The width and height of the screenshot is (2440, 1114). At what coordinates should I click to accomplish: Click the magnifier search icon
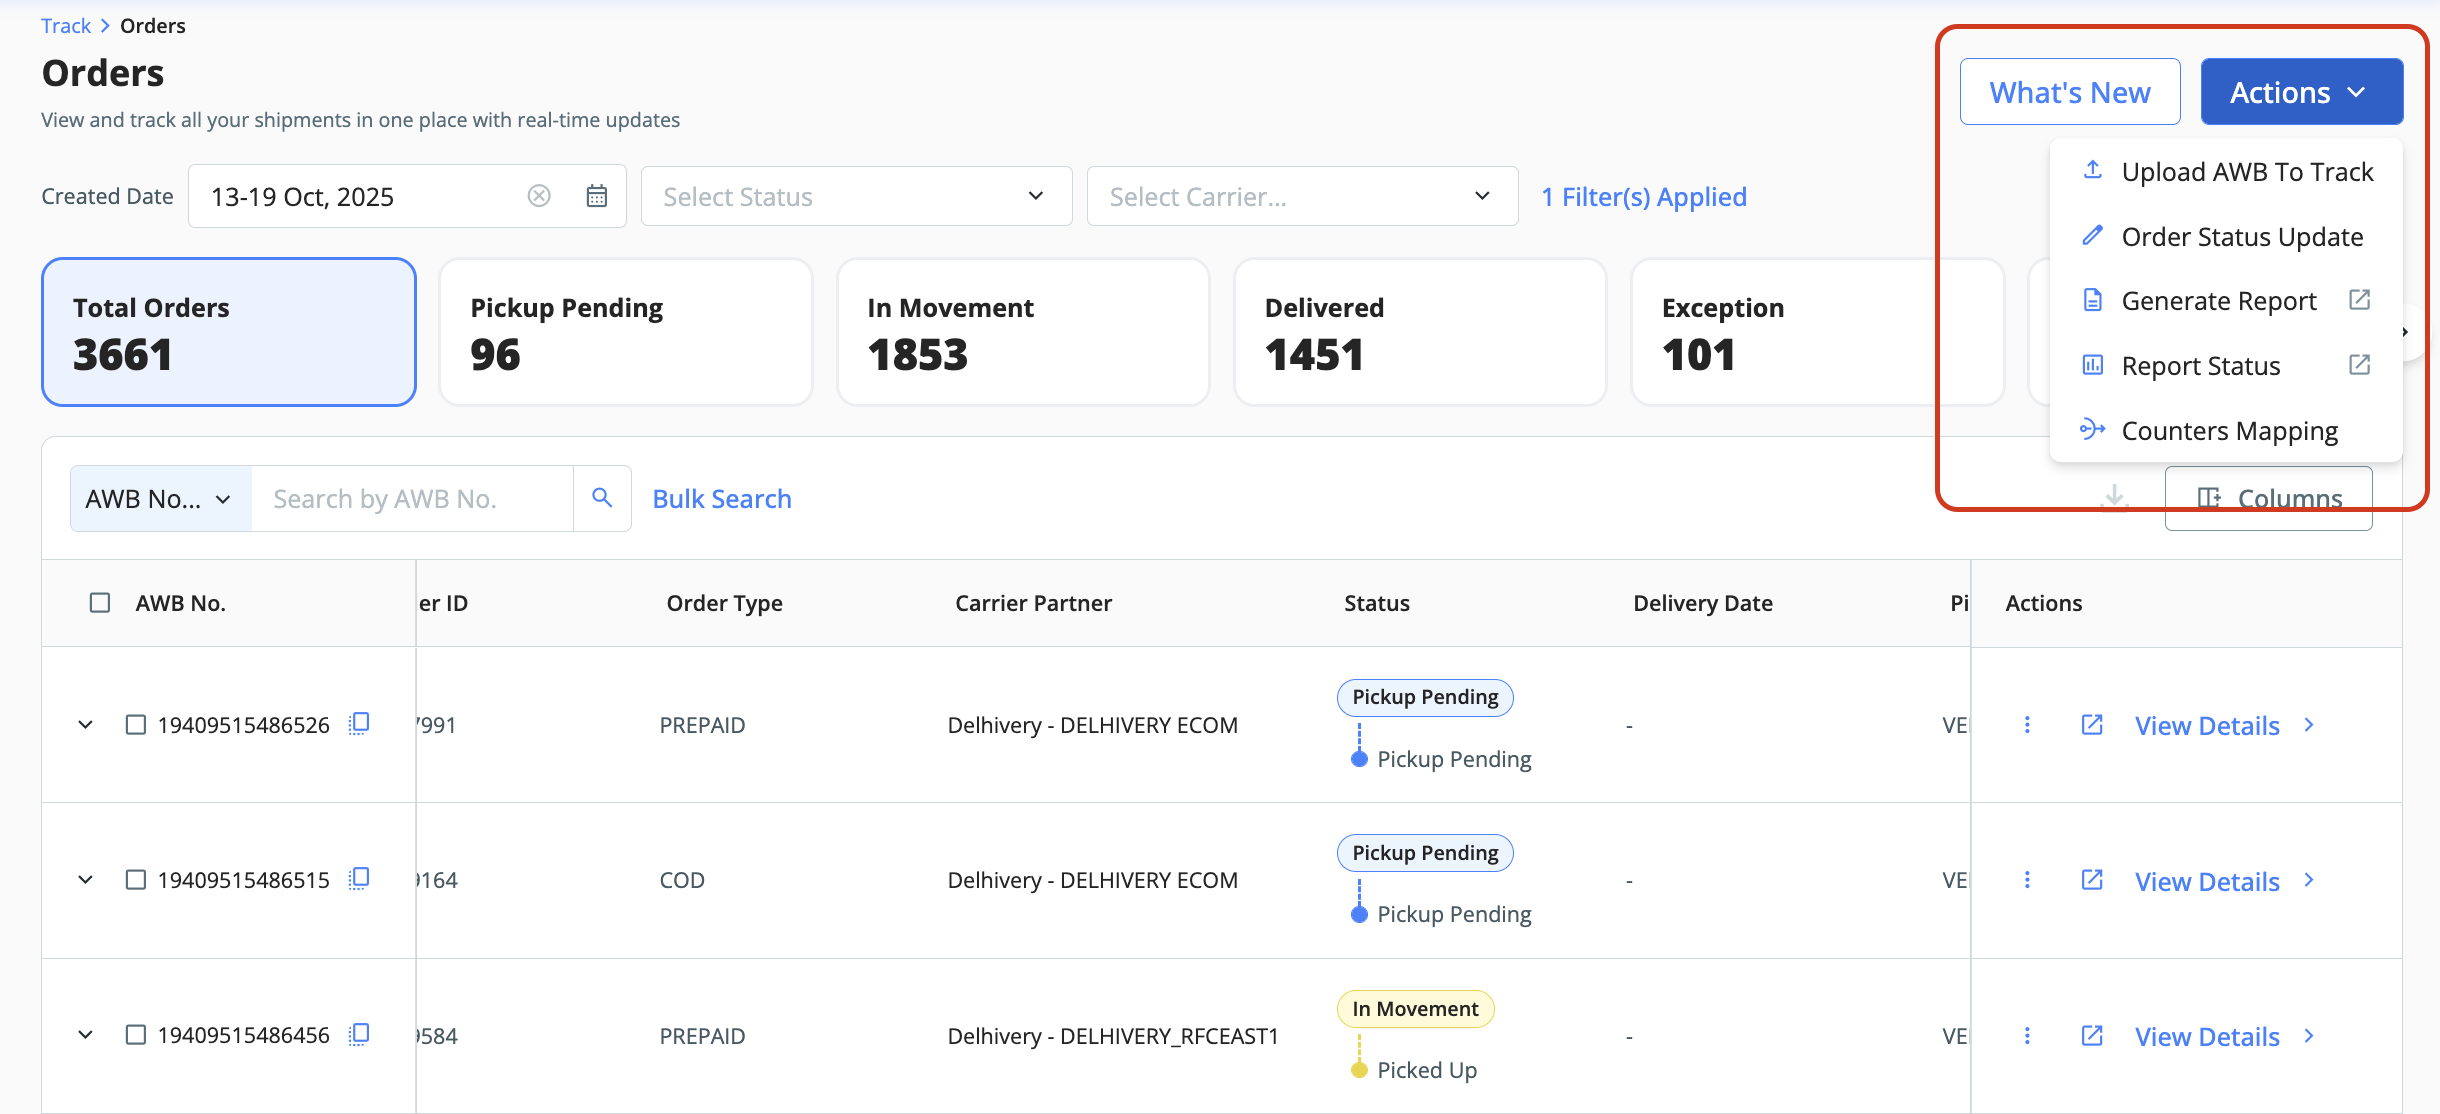(601, 498)
